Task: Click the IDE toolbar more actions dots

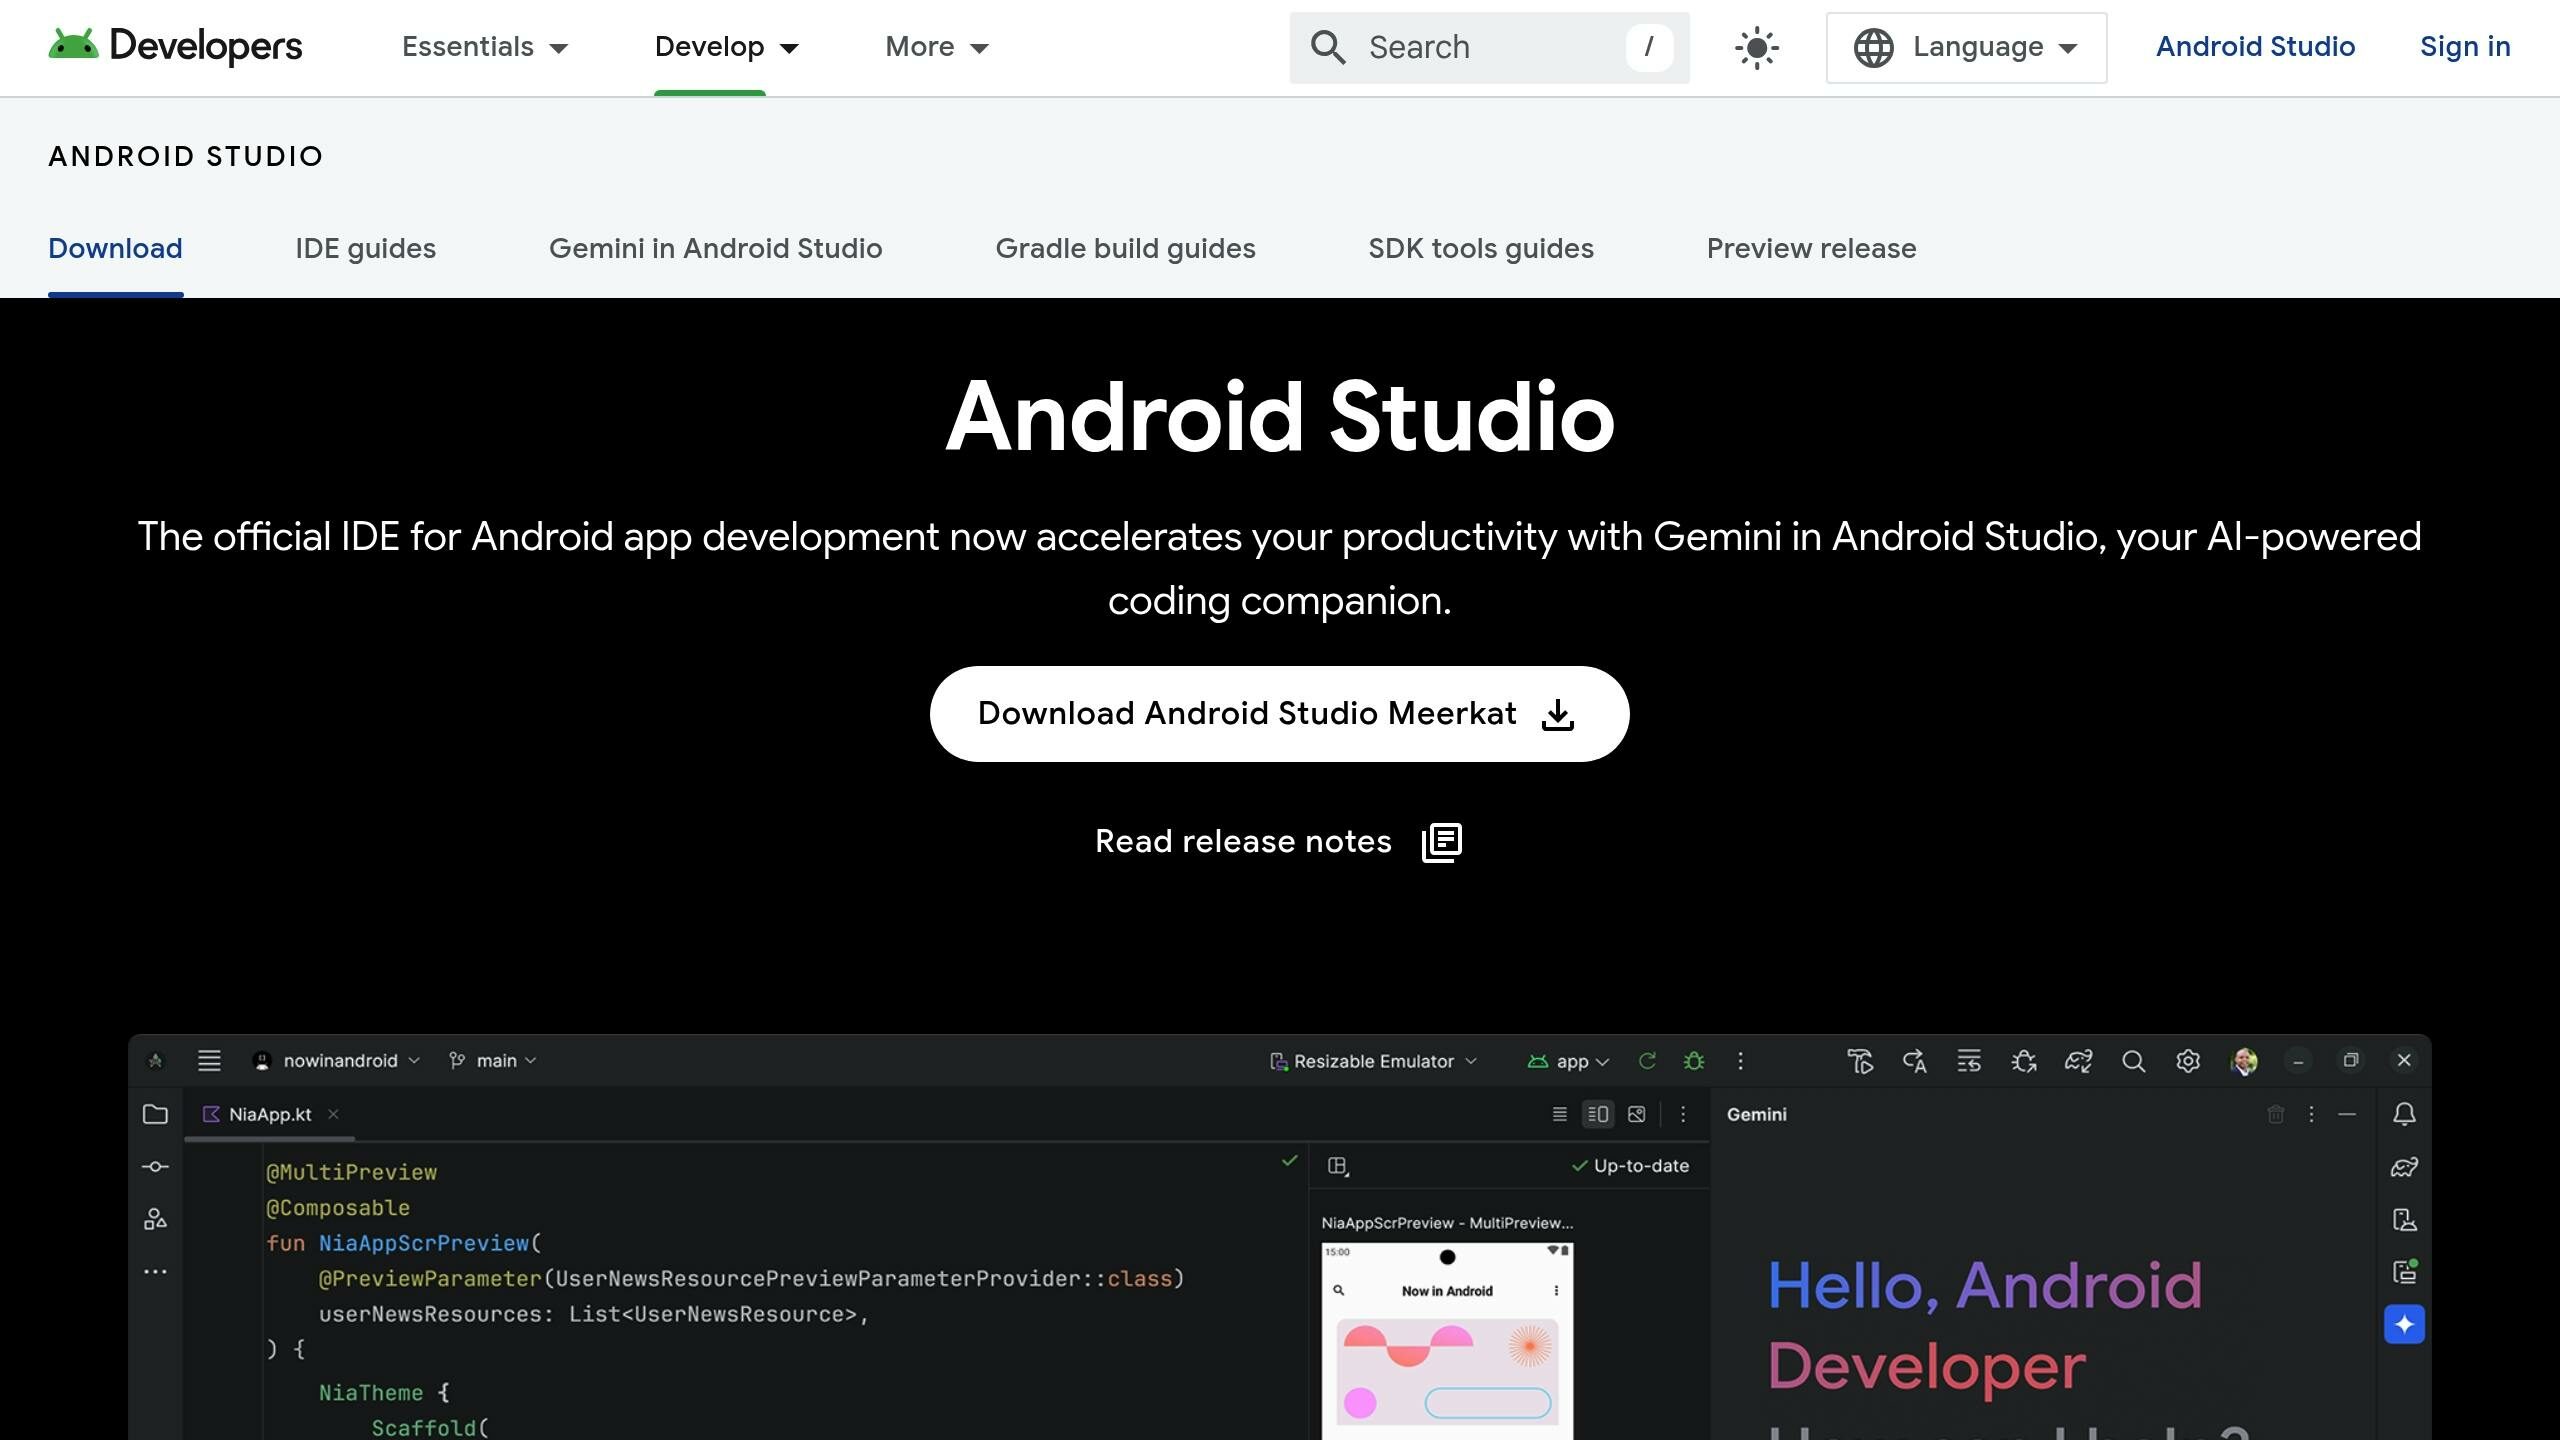Action: [1740, 1061]
